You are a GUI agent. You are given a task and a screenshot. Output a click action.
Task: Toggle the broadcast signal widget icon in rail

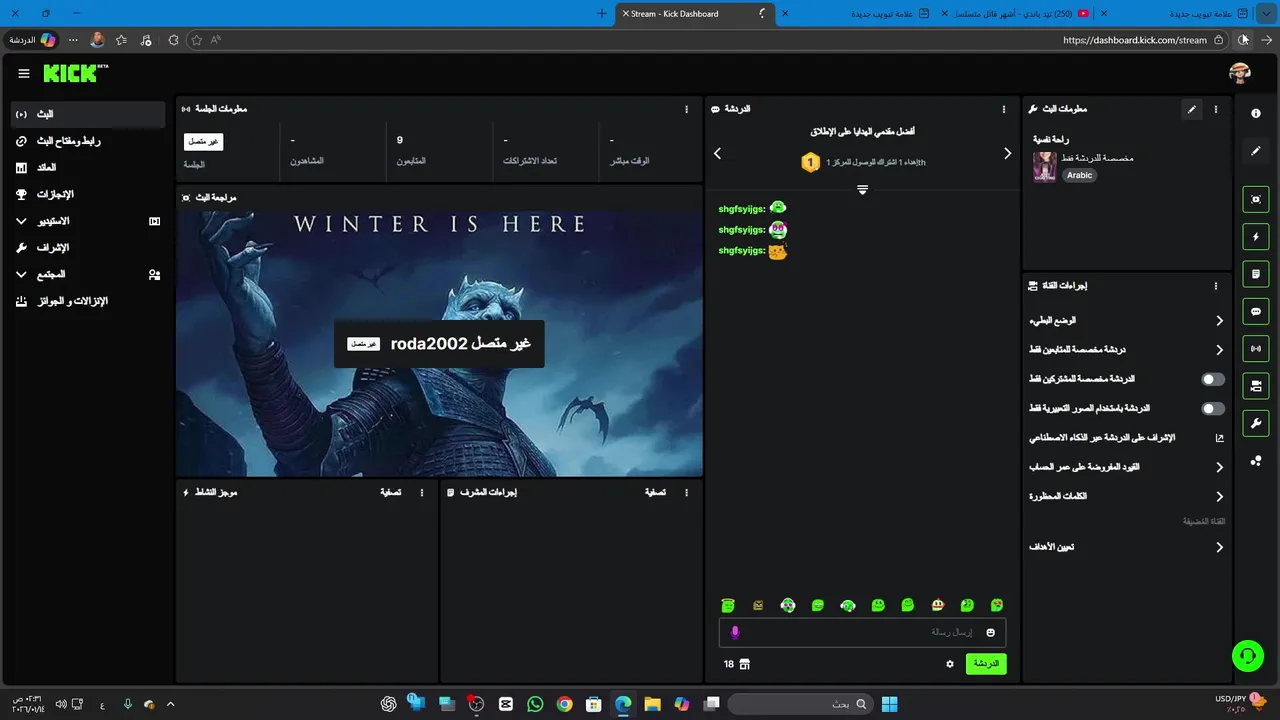(x=1256, y=348)
